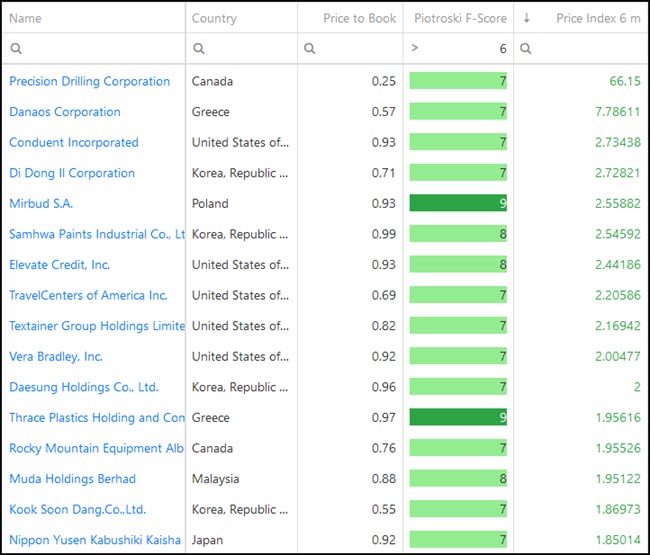Select Price to Book value 0.55
650x555 pixels.
coord(383,509)
